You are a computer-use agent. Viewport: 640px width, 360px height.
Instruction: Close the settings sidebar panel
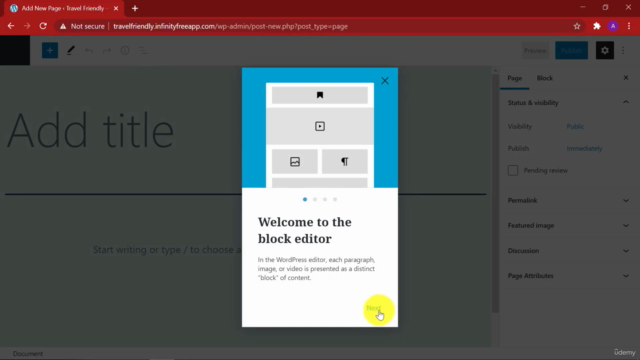tap(626, 78)
